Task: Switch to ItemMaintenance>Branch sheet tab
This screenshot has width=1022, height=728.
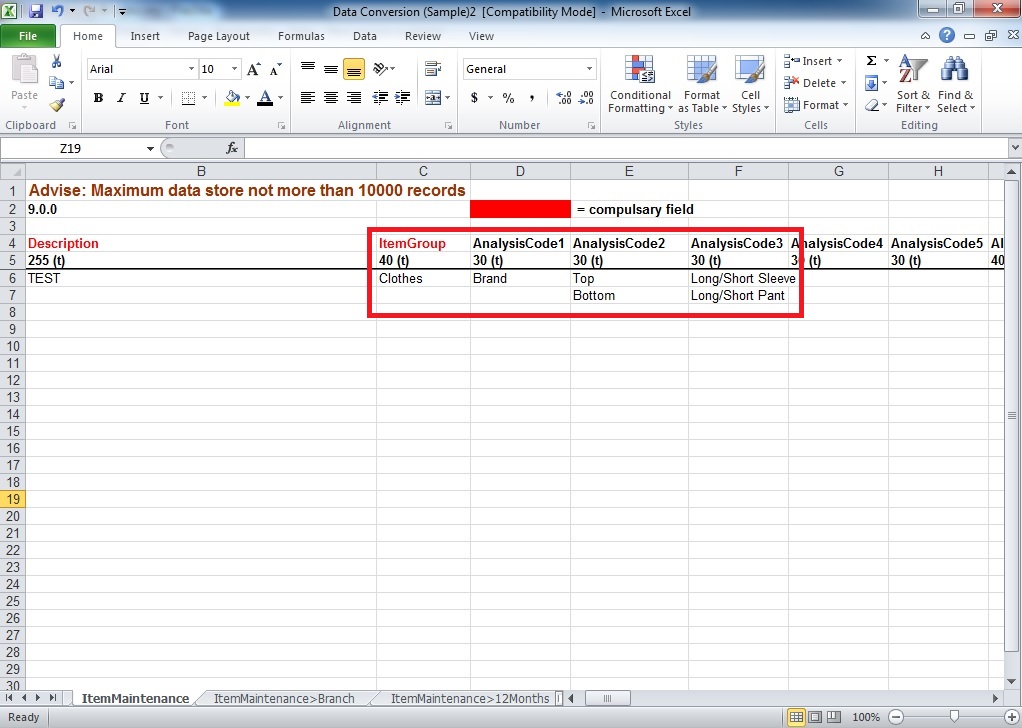Action: click(x=284, y=698)
